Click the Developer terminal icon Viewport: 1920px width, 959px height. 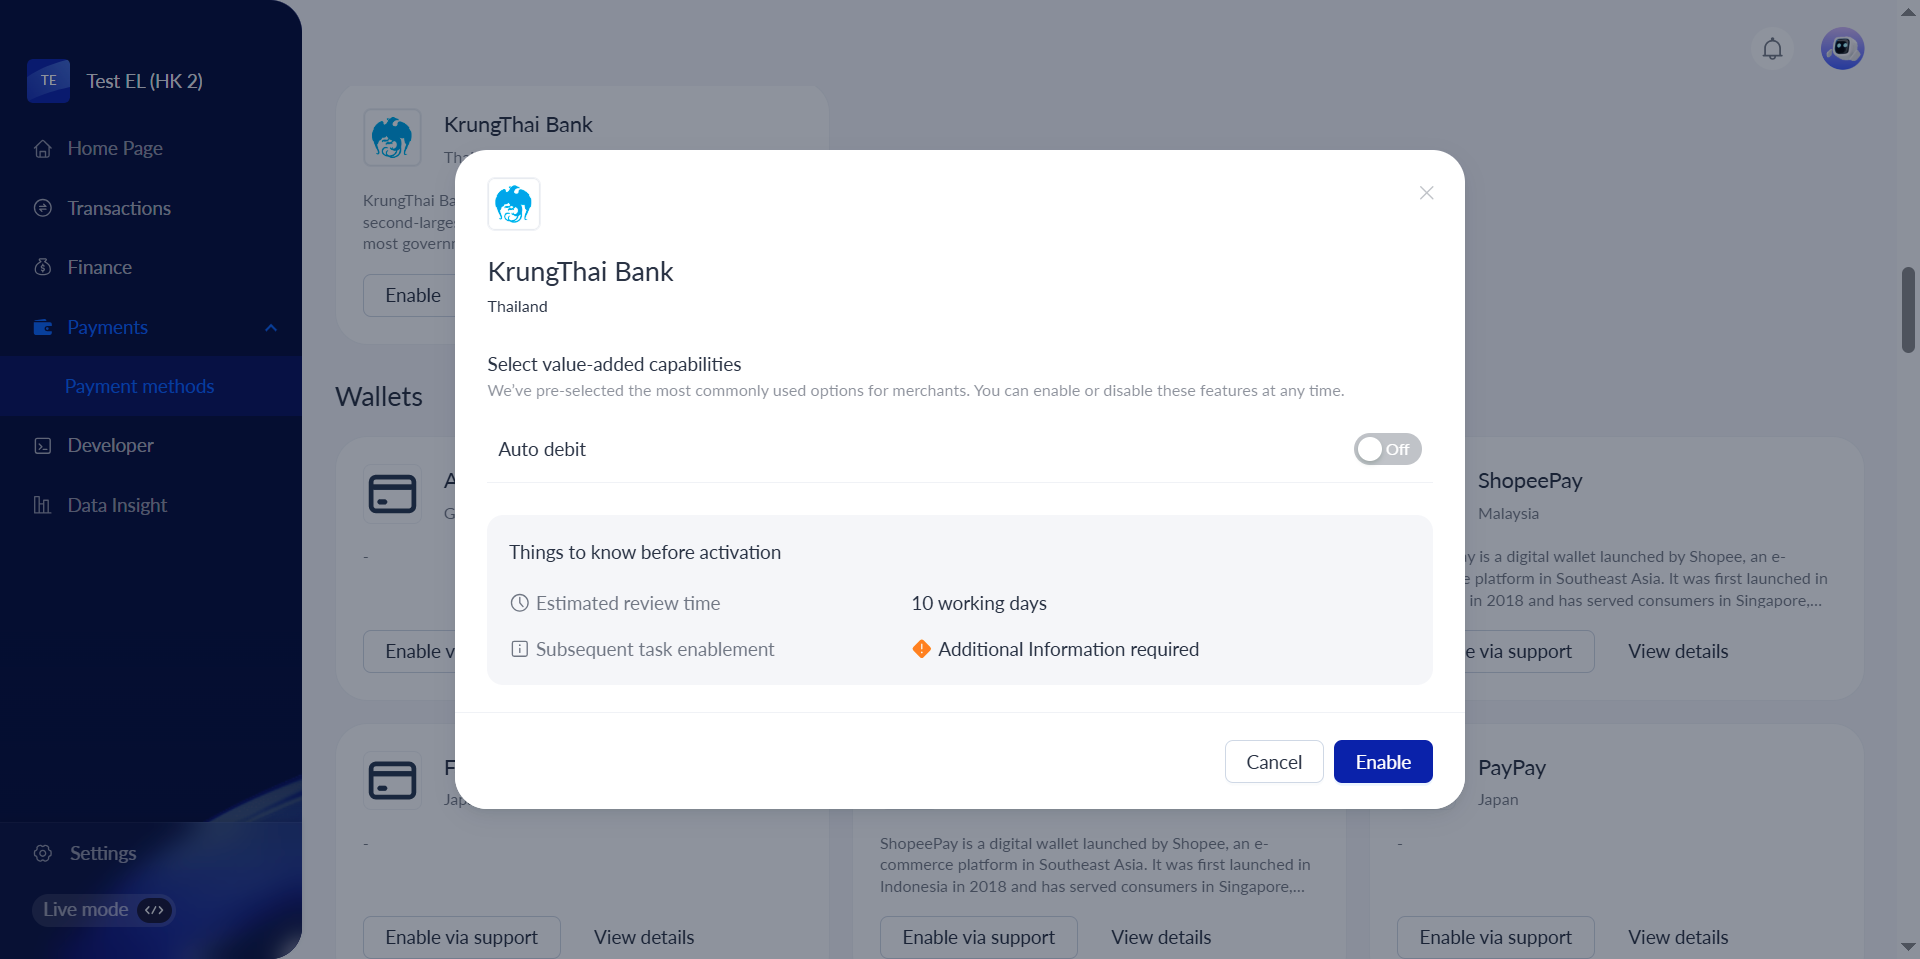[x=43, y=446]
